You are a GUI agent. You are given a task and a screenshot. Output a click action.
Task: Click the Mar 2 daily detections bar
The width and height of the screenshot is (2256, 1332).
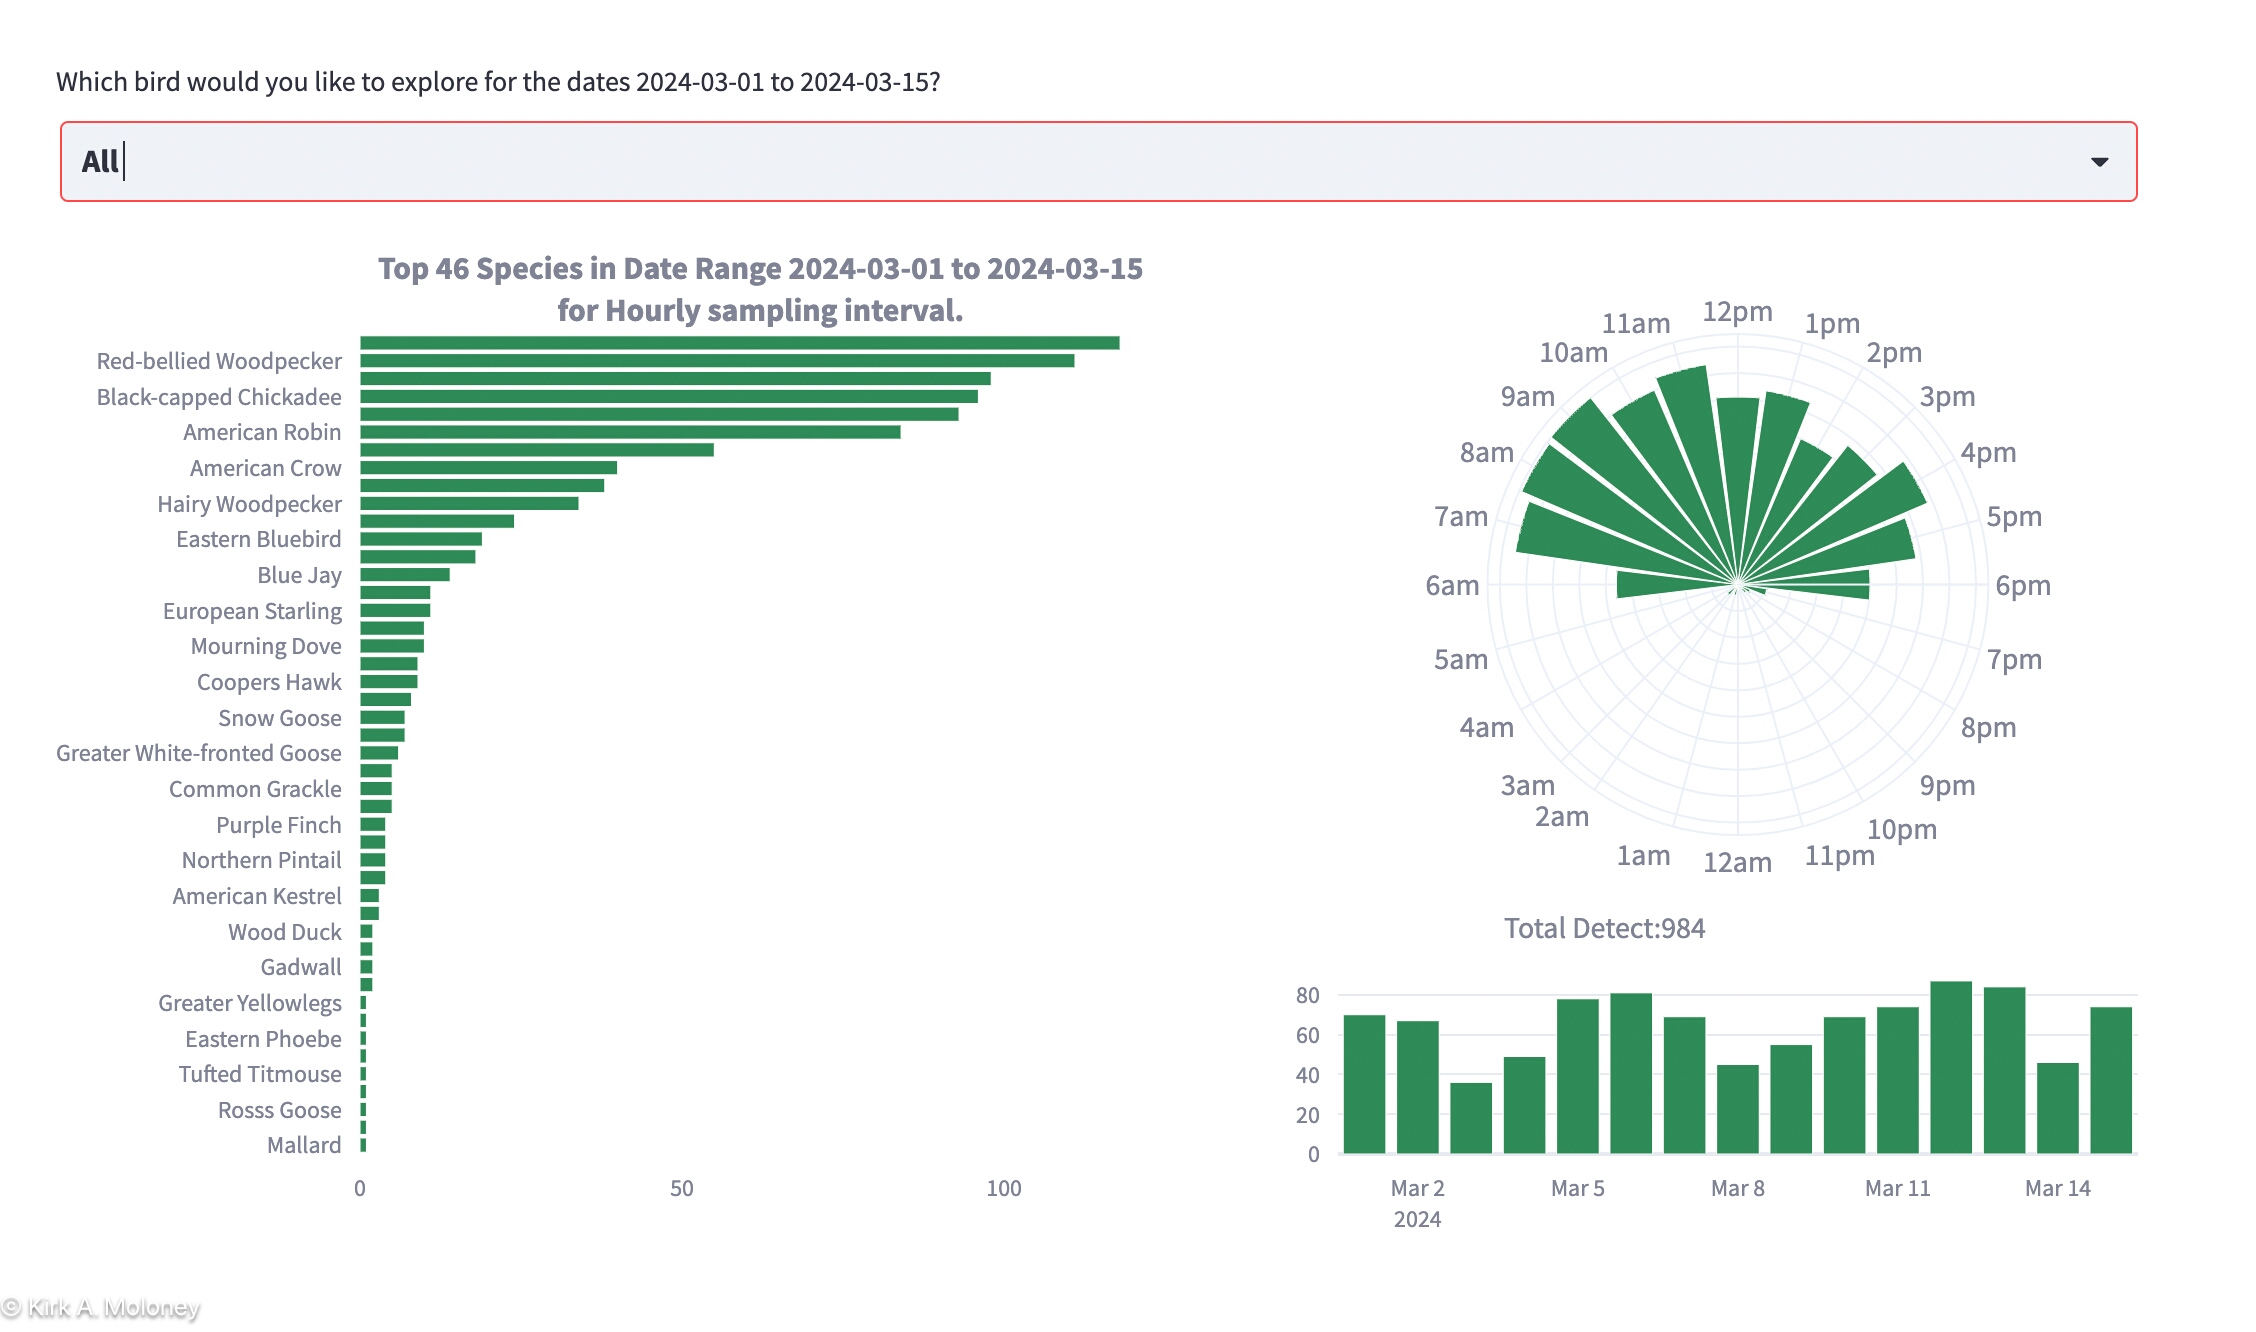click(1417, 1088)
